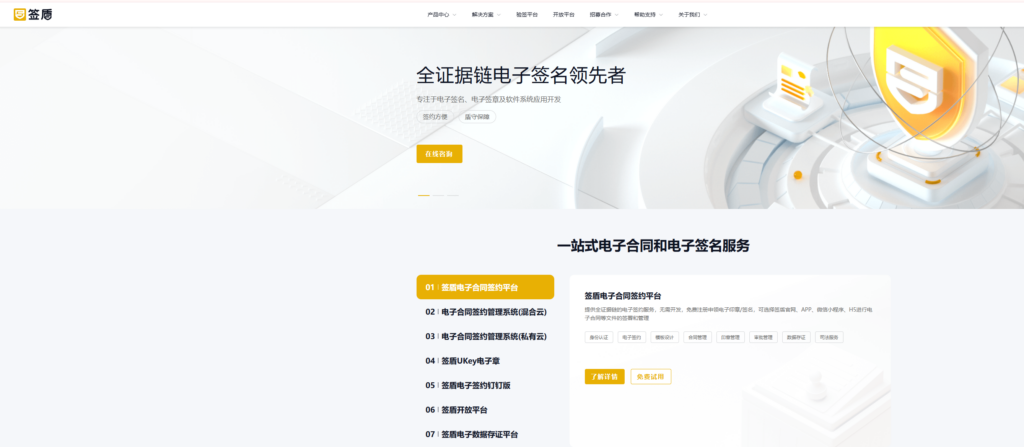
Task: Click the 身份认证 feature tag
Action: tap(599, 338)
